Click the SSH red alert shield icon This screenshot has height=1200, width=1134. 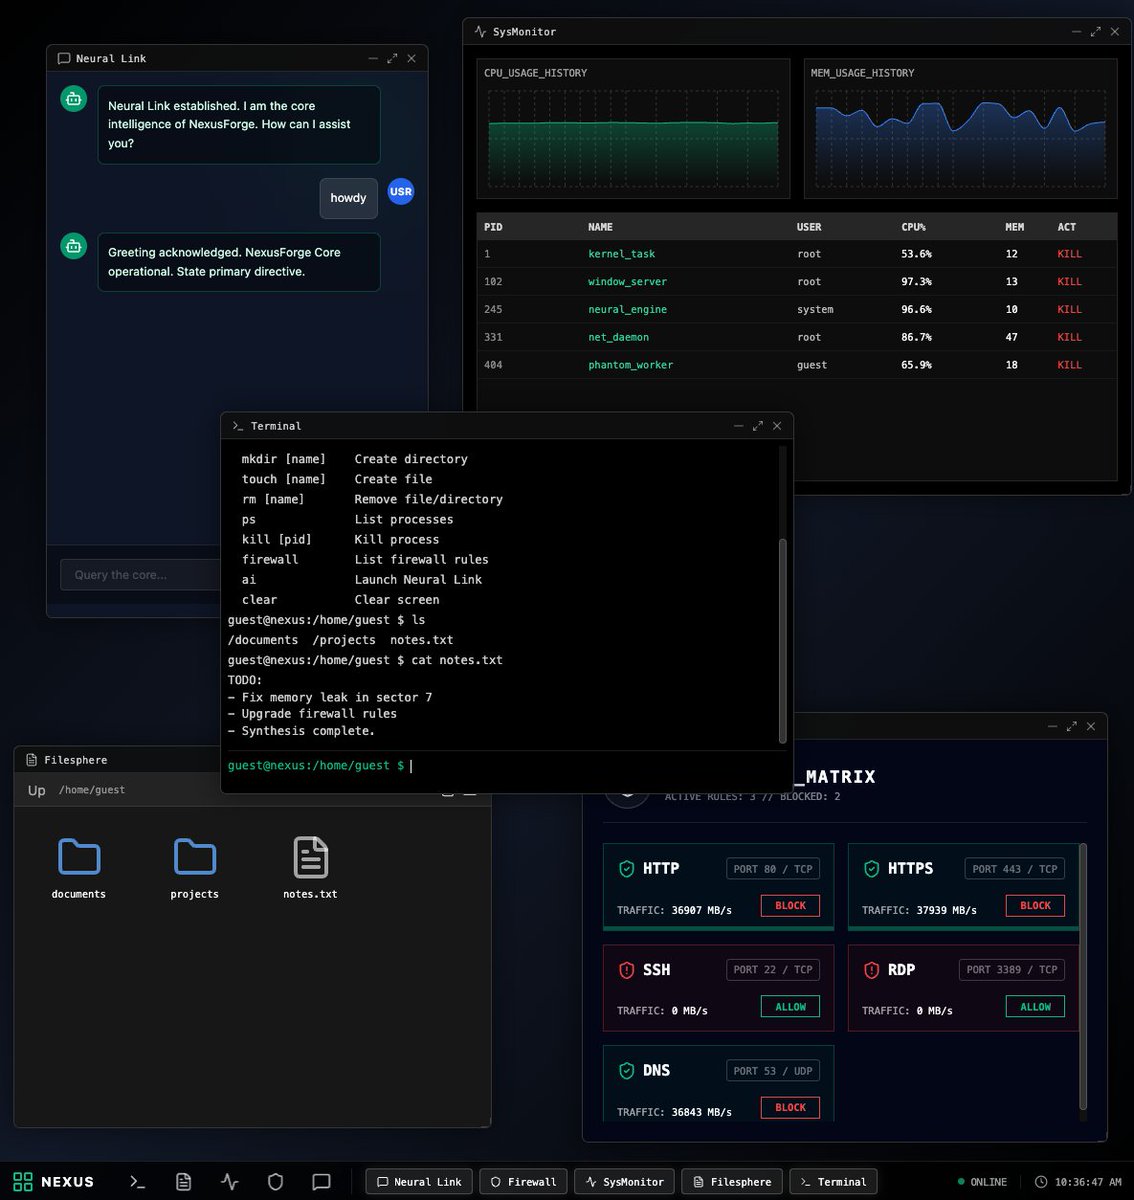pos(626,970)
